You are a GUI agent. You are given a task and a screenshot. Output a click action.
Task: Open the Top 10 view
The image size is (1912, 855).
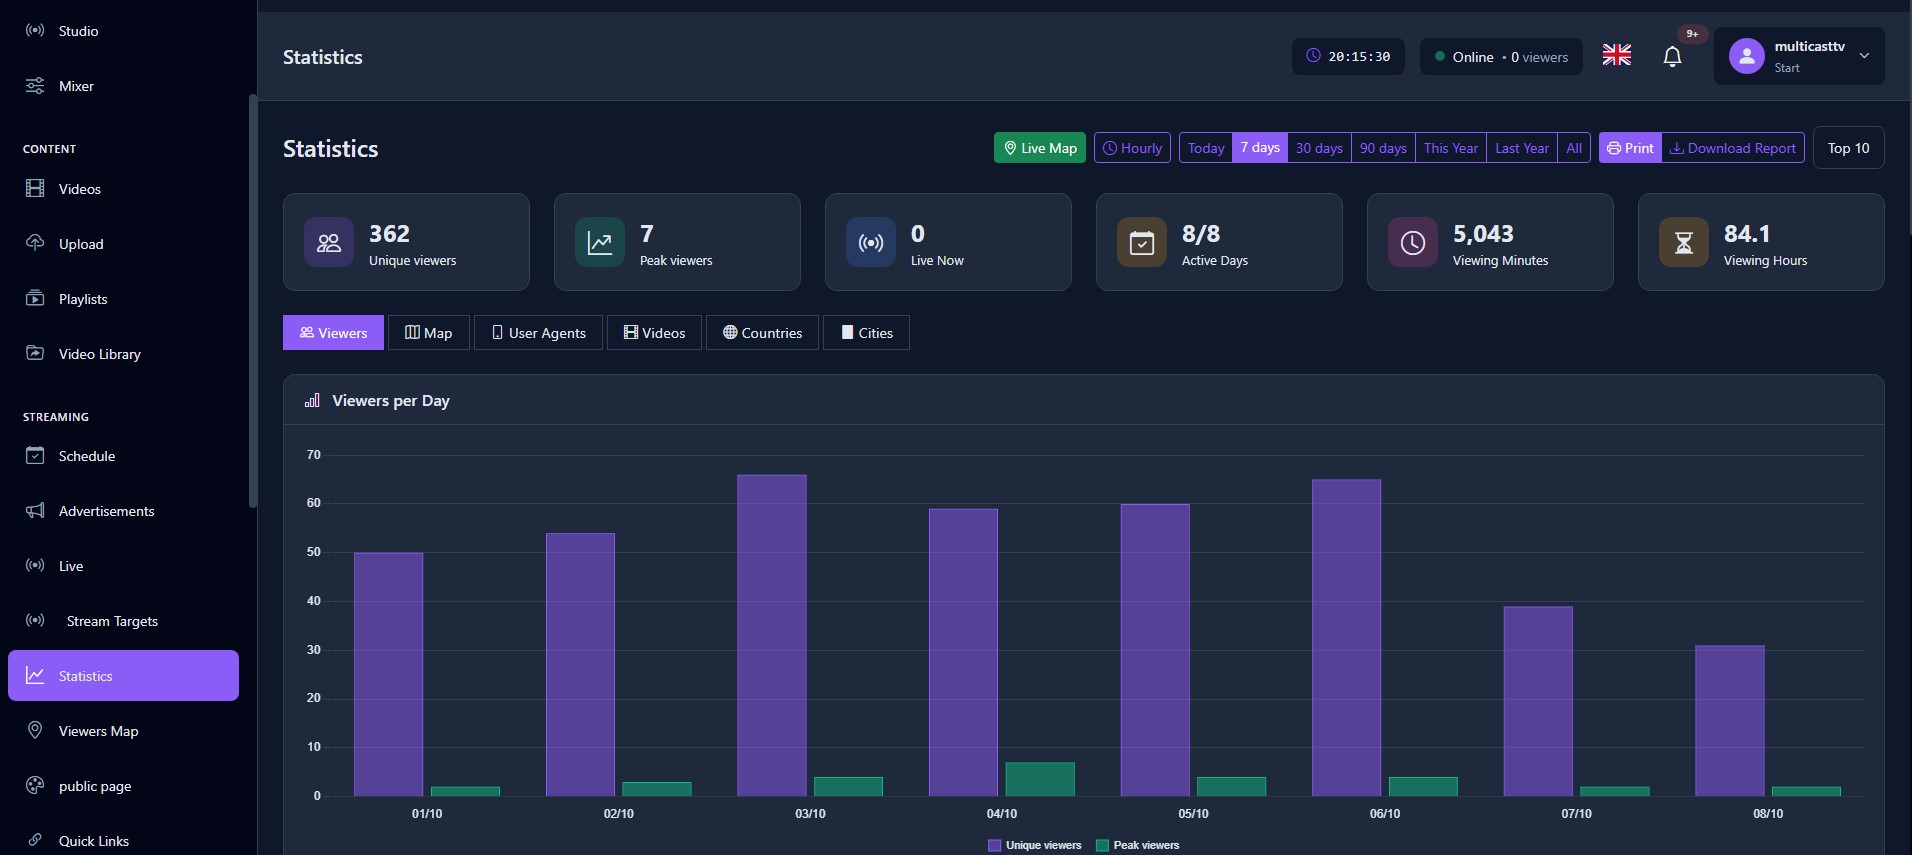[x=1848, y=148]
